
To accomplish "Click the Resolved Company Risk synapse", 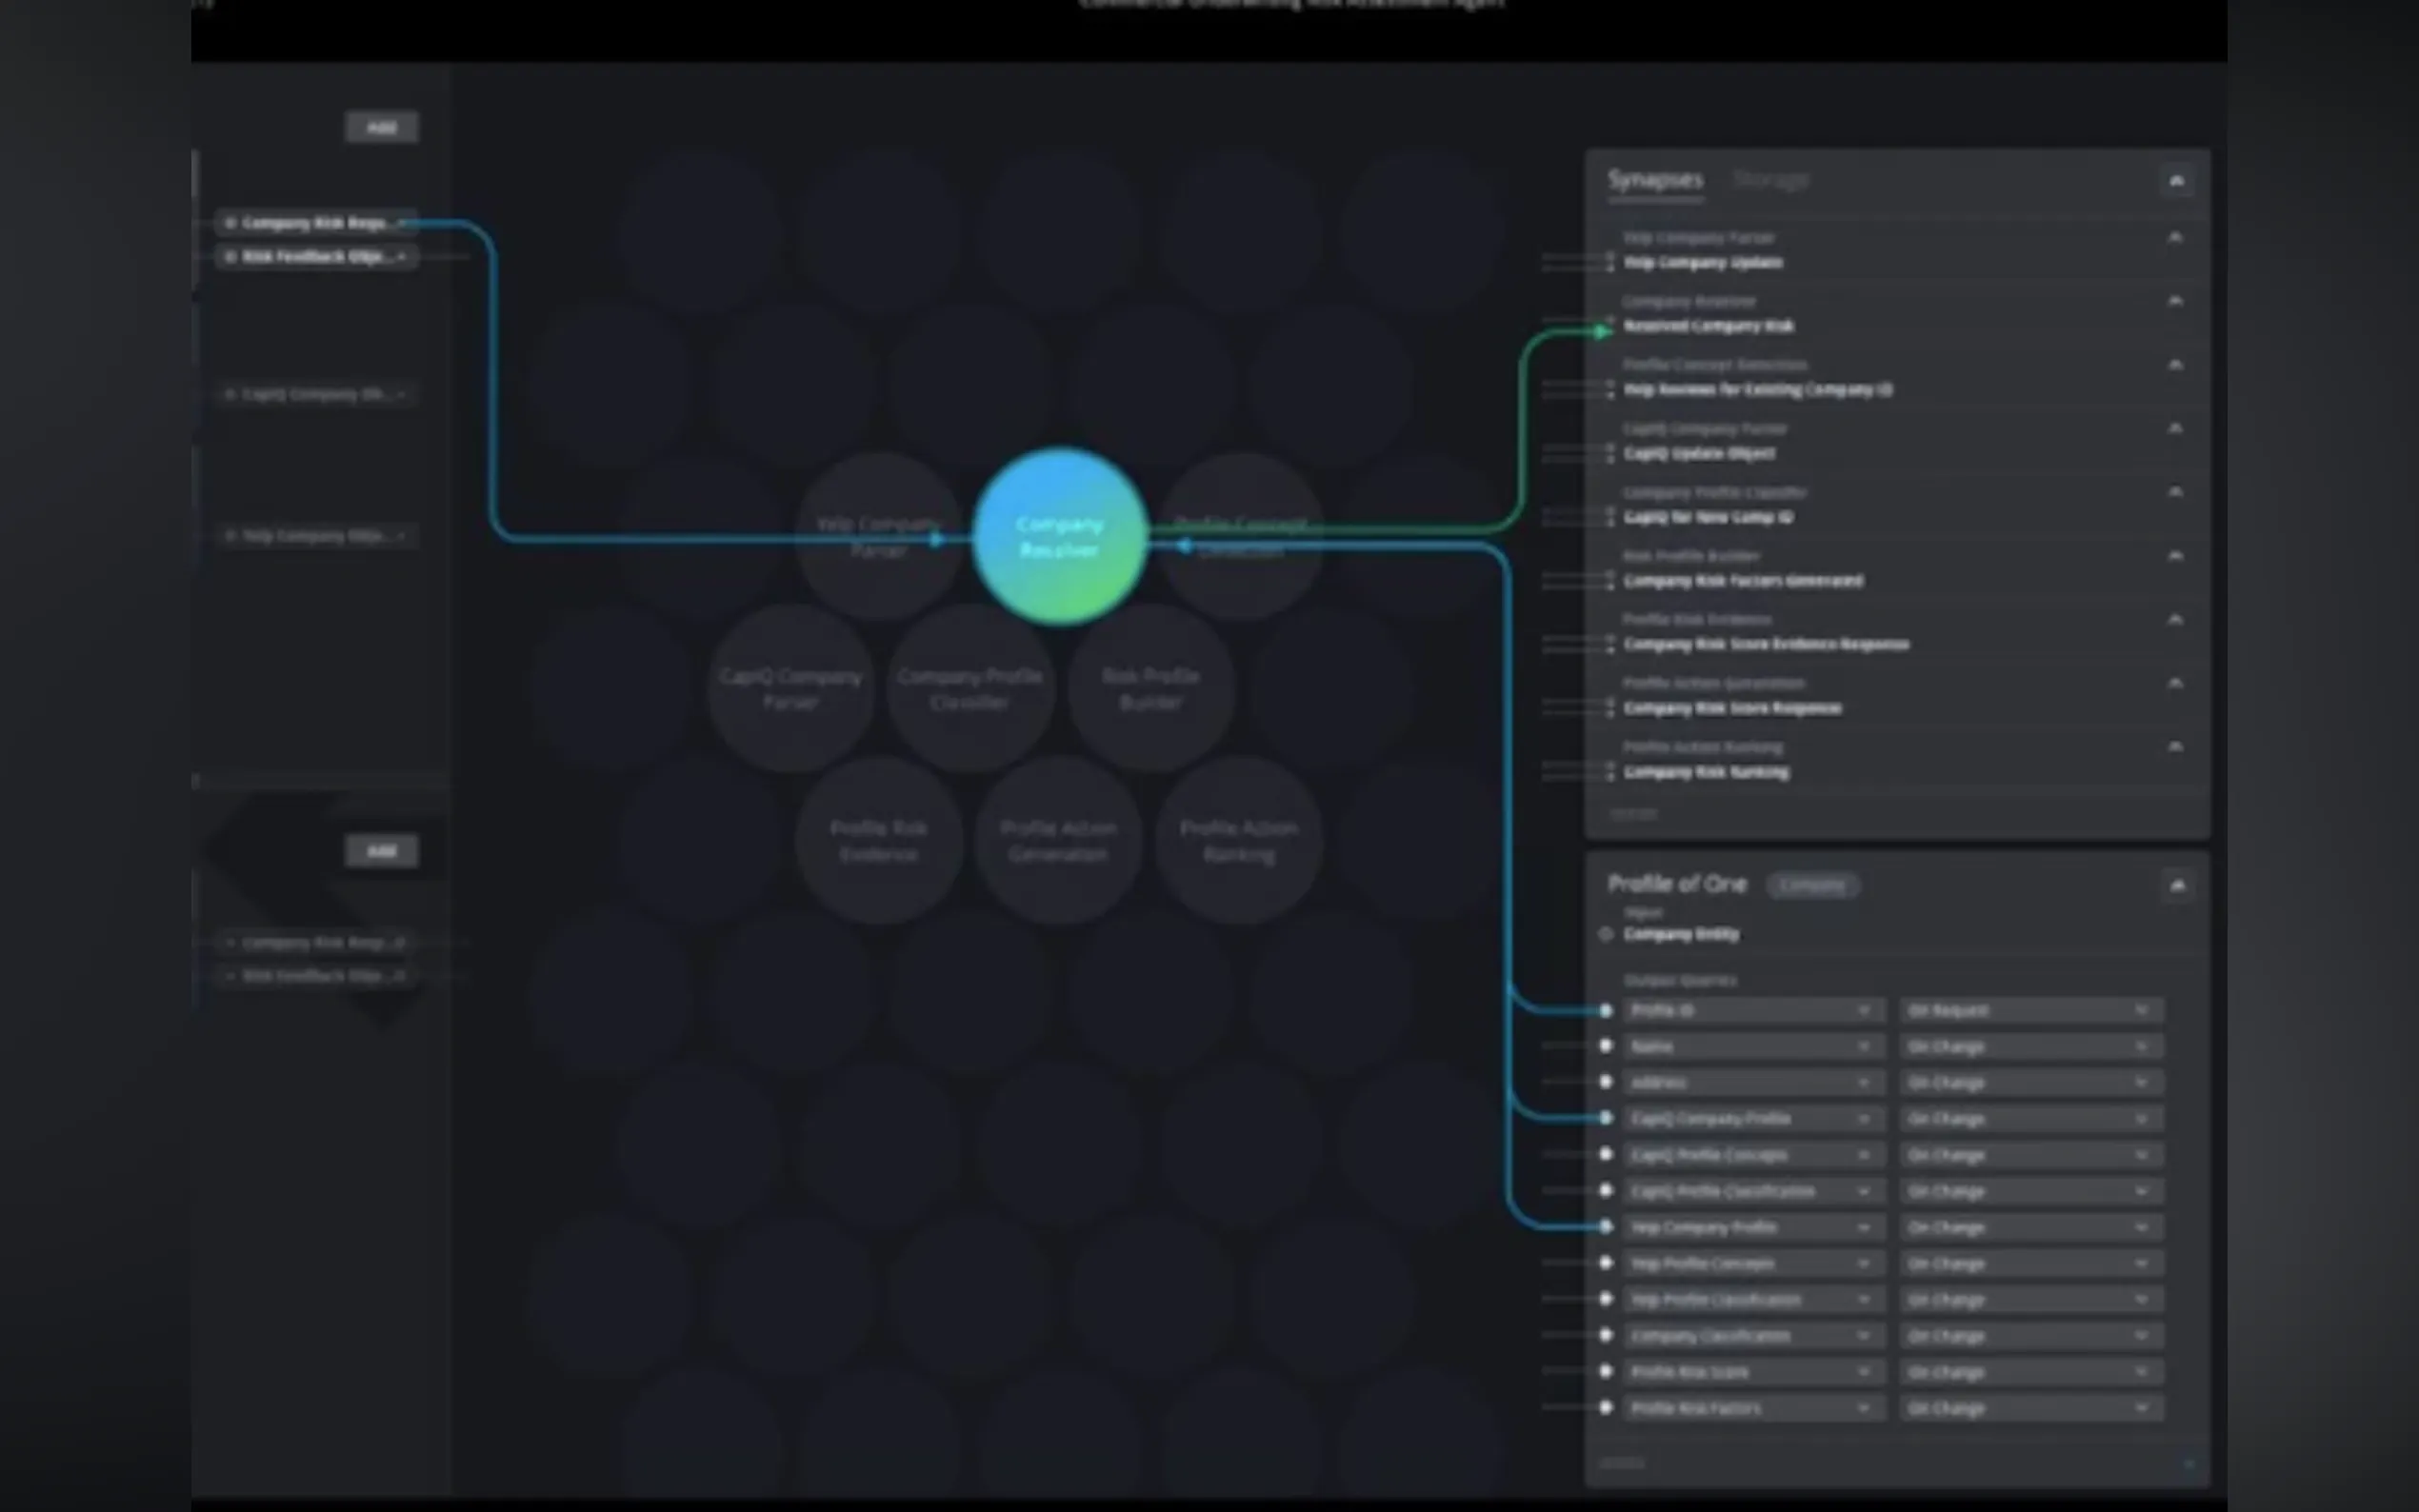I will click(x=1708, y=326).
